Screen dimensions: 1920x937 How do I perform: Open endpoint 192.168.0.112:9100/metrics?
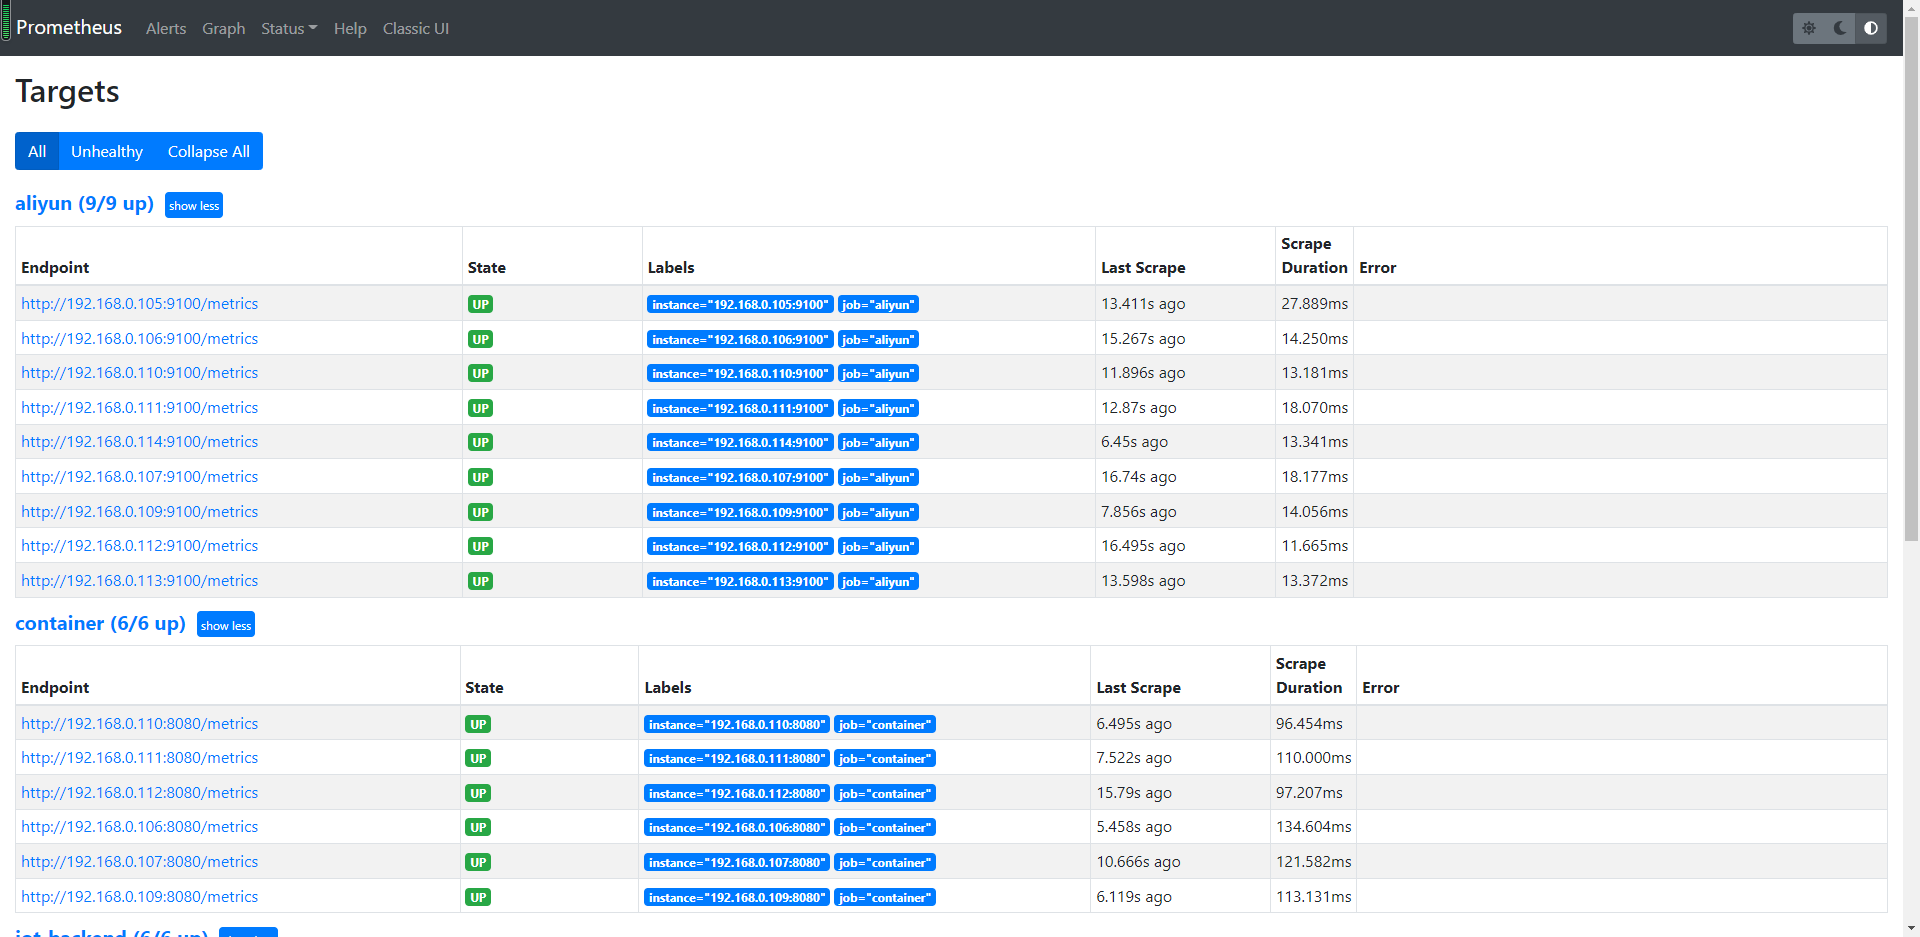pos(140,546)
